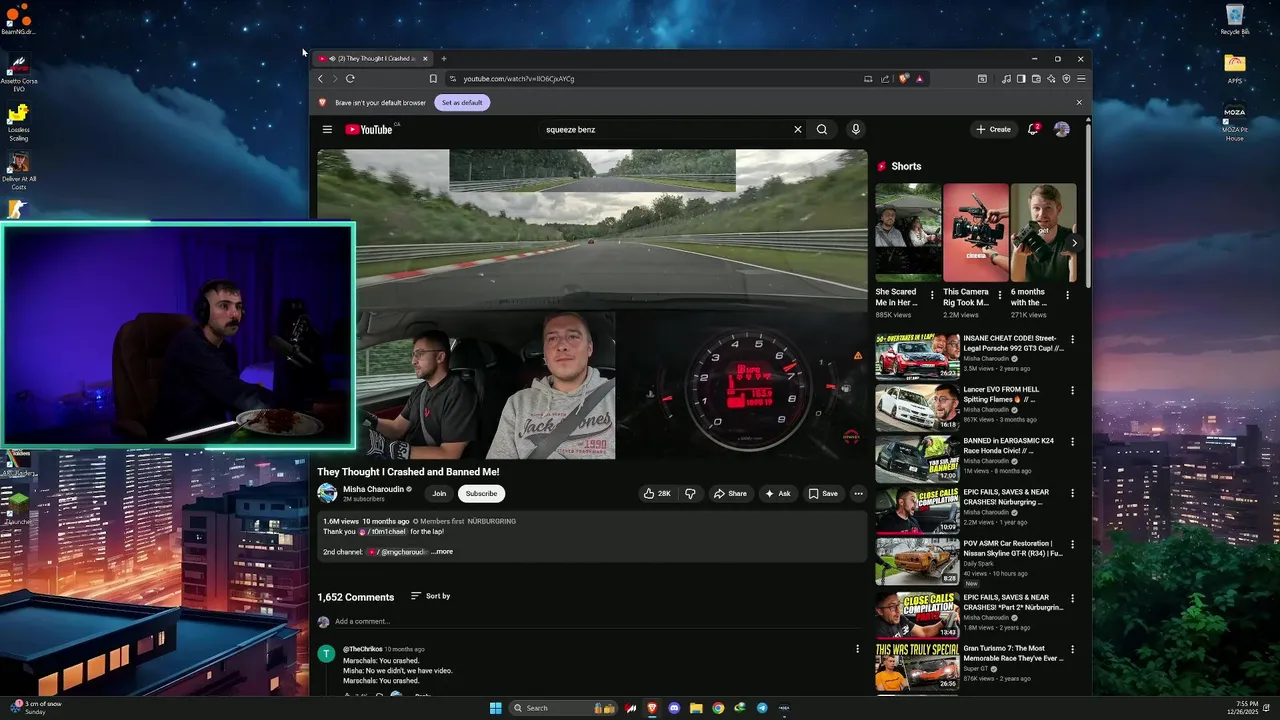
Task: Go to the YouTube home logo
Action: click(369, 129)
